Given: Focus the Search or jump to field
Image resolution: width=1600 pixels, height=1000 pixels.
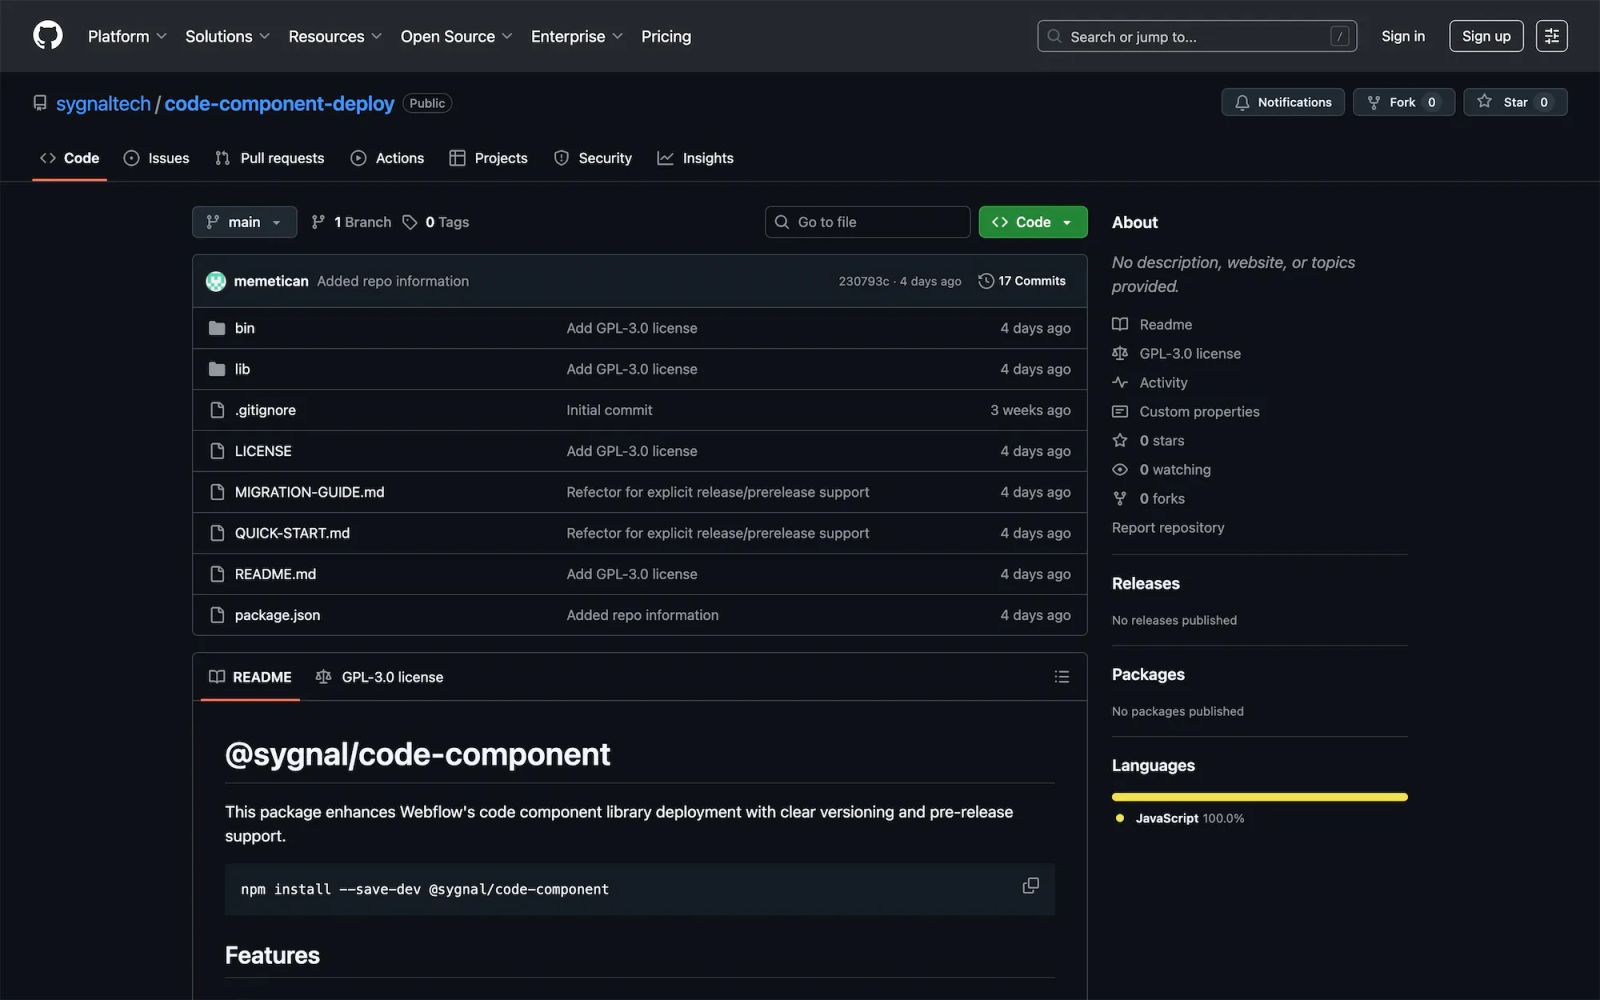Looking at the screenshot, I should (1197, 36).
